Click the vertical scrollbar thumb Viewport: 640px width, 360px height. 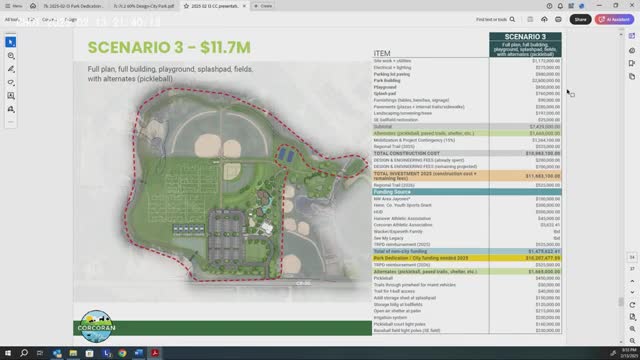pyautogui.click(x=621, y=302)
